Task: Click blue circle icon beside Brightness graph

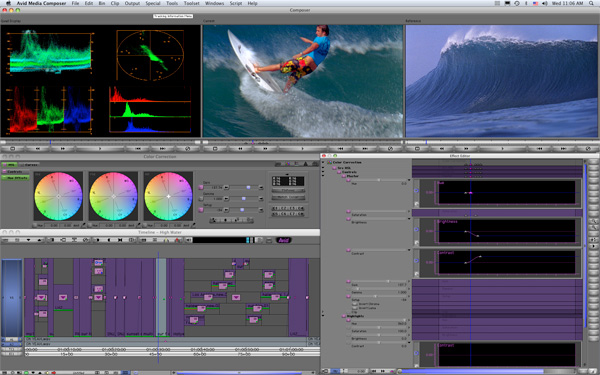Action: point(417,229)
